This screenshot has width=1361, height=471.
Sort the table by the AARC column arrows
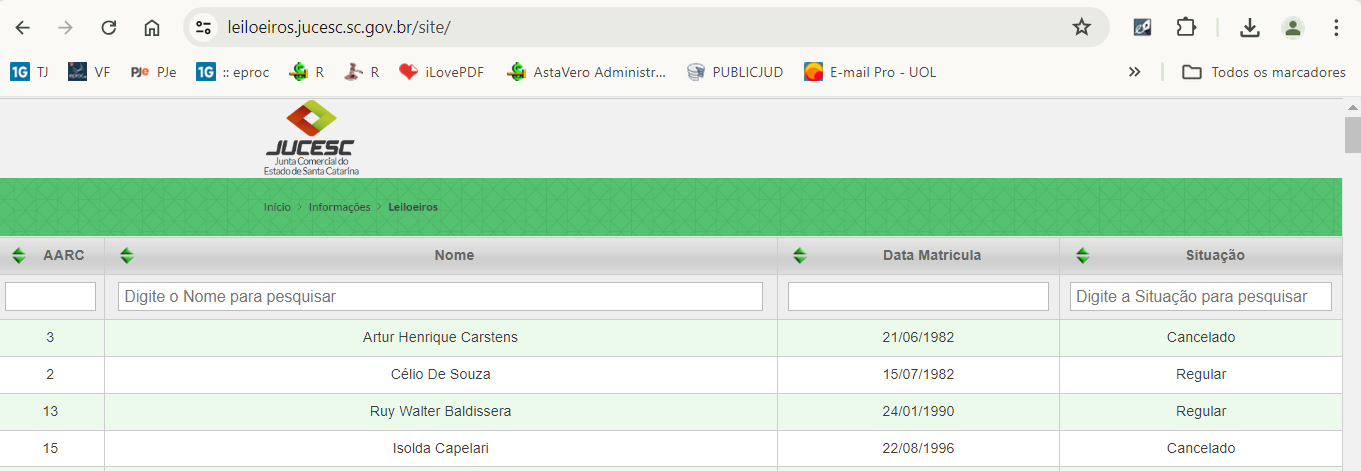click(x=18, y=256)
